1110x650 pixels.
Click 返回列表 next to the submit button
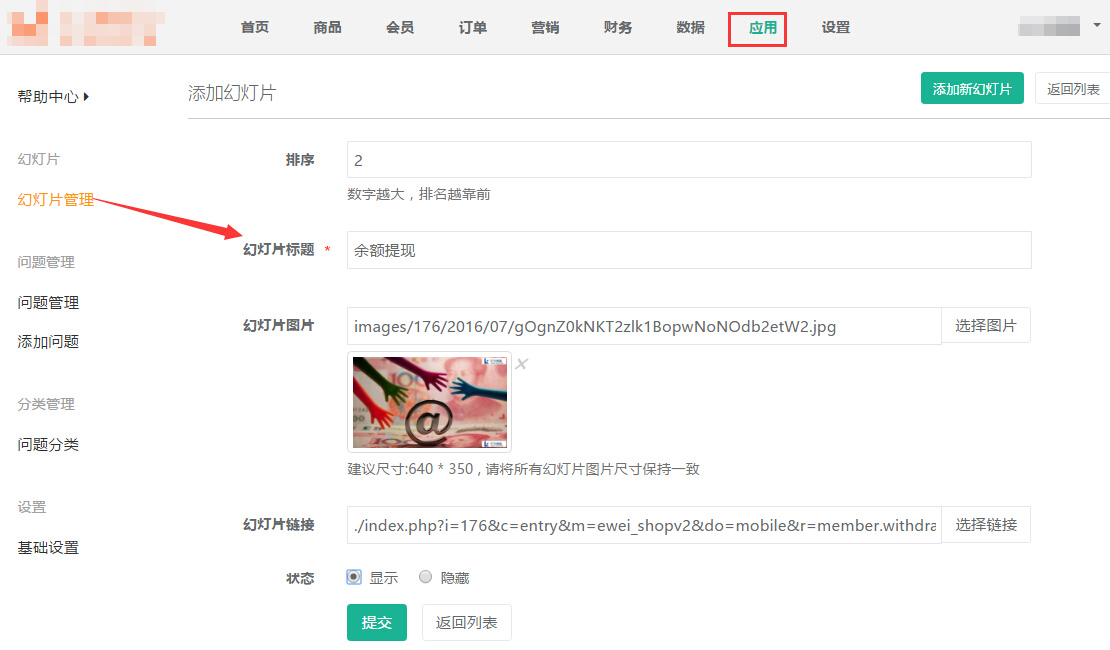(x=466, y=622)
